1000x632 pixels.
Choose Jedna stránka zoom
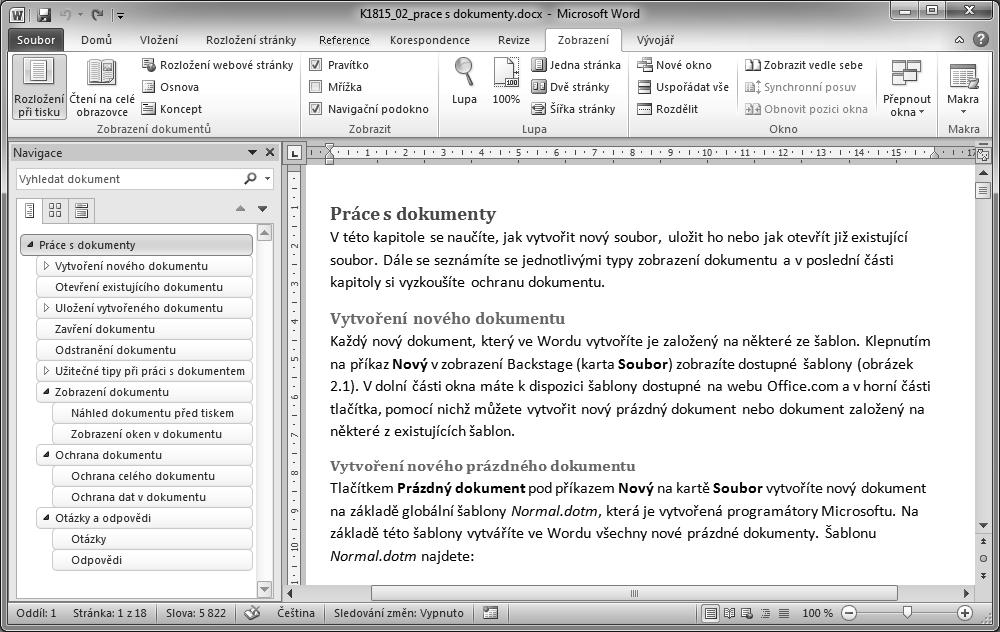[x=576, y=65]
